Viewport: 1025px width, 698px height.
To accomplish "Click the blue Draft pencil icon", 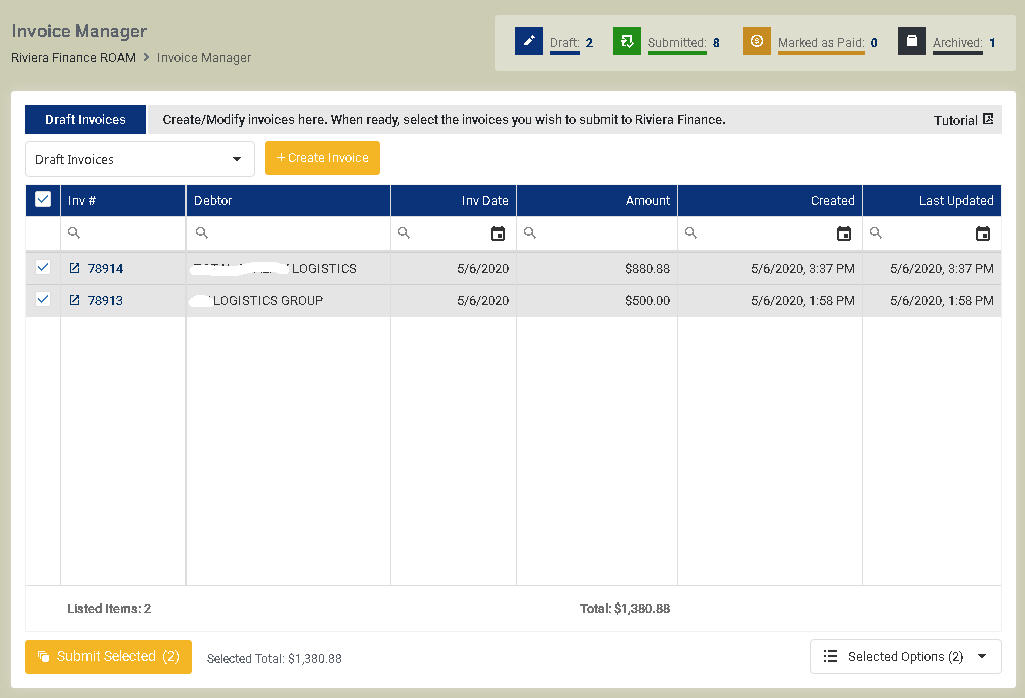I will pos(529,41).
